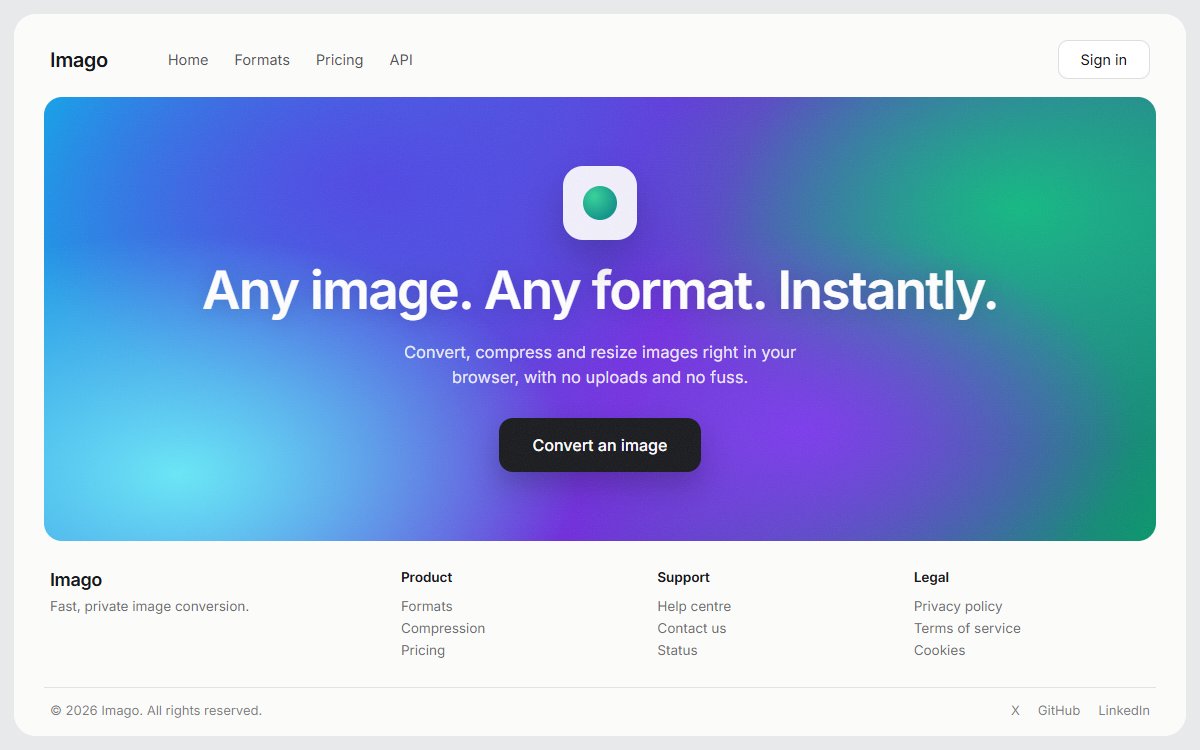This screenshot has width=1200, height=750.
Task: Click Convert an image button
Action: (600, 445)
